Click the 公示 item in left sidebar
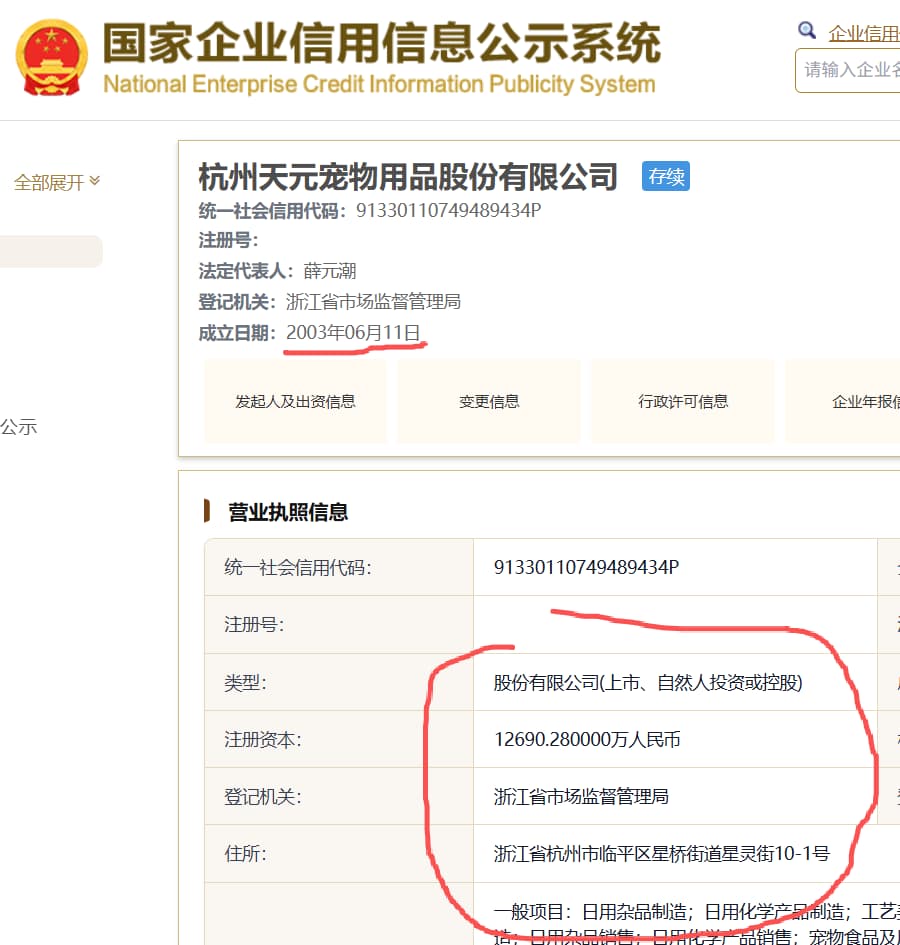The width and height of the screenshot is (900, 945). click(x=19, y=427)
